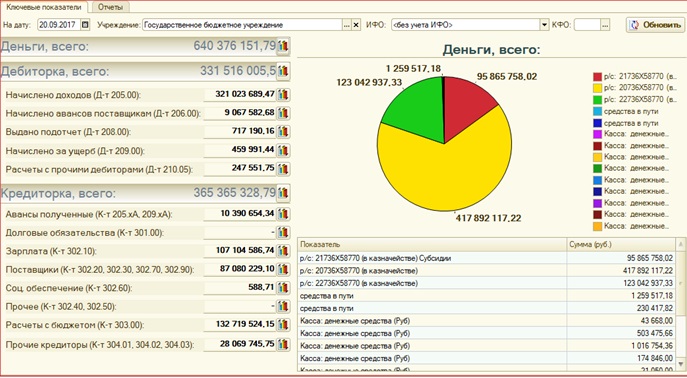Viewport: 687px width, 378px height.
Task: Click the На дату input field
Action: pyautogui.click(x=59, y=25)
